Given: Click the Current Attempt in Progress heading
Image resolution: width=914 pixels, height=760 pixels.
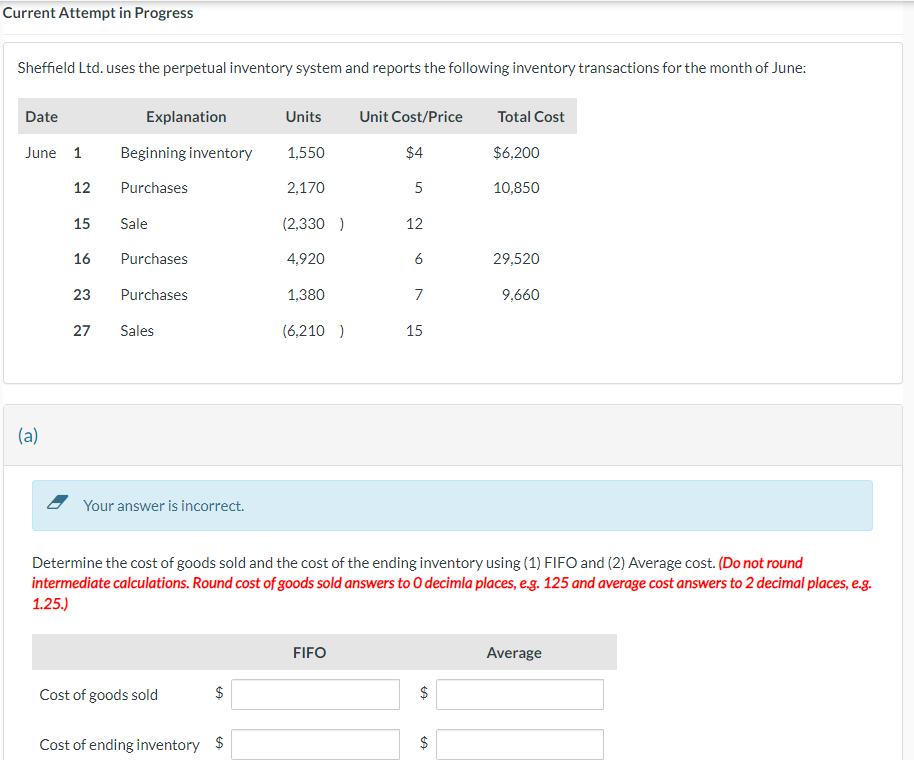Looking at the screenshot, I should tap(98, 13).
